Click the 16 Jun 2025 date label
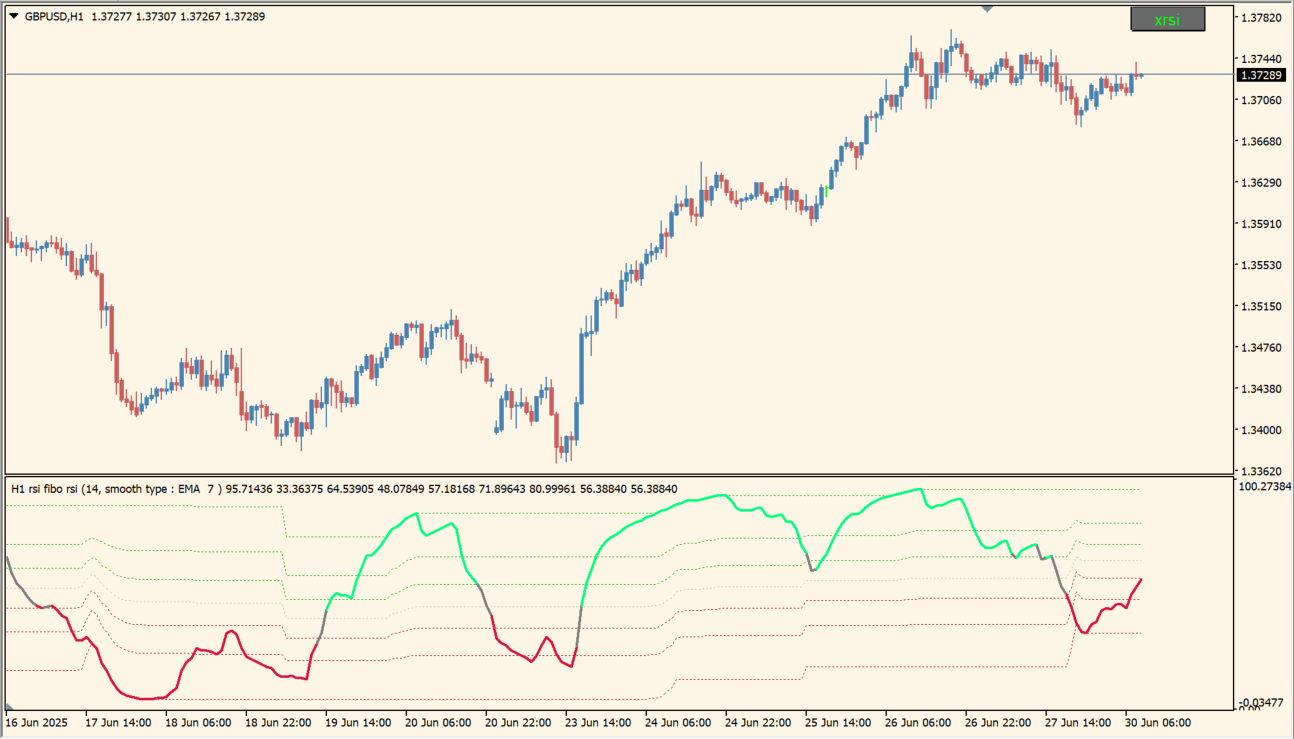Viewport: 1294px width, 739px height. tap(35, 722)
